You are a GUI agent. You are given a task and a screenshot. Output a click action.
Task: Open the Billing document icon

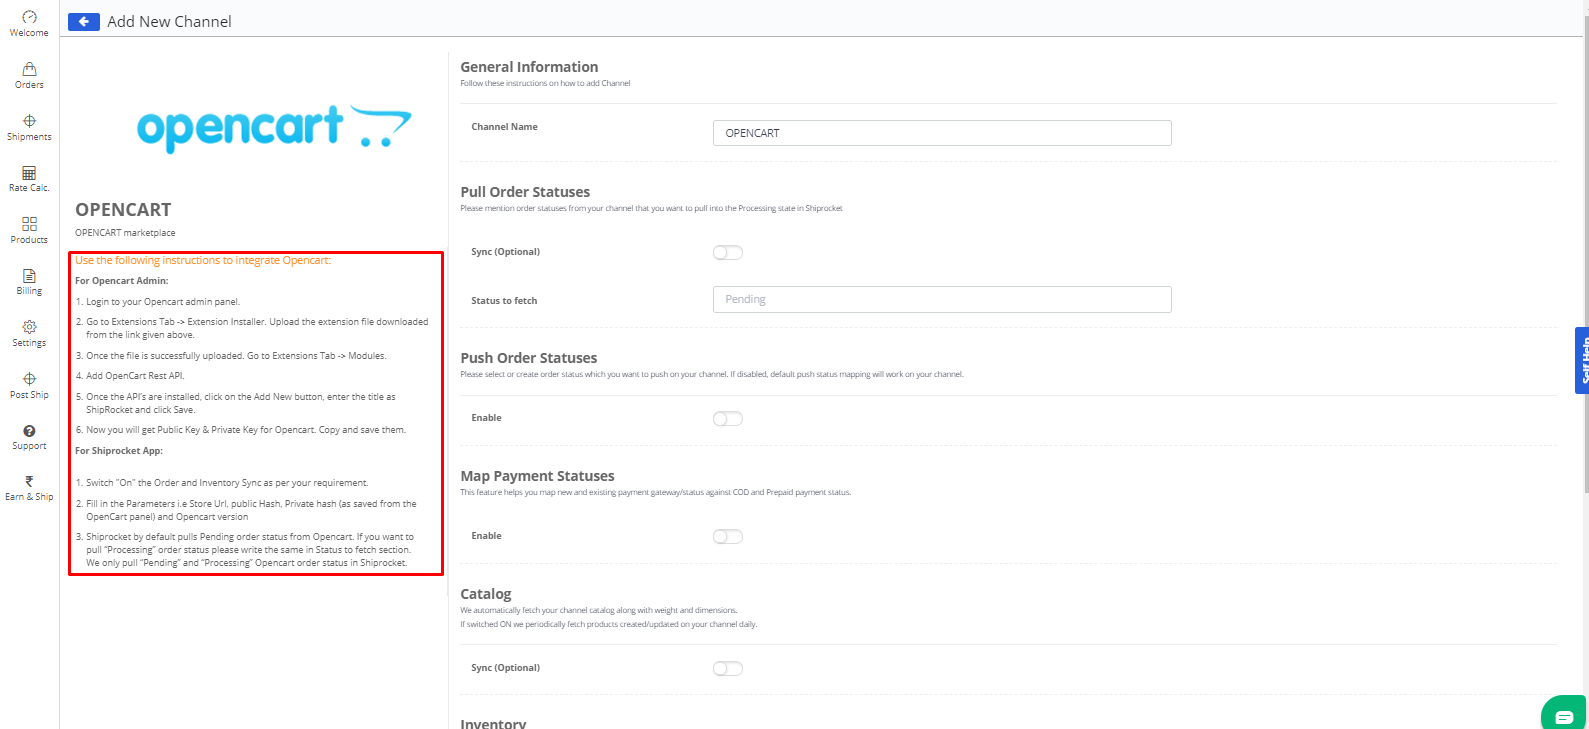[x=29, y=275]
